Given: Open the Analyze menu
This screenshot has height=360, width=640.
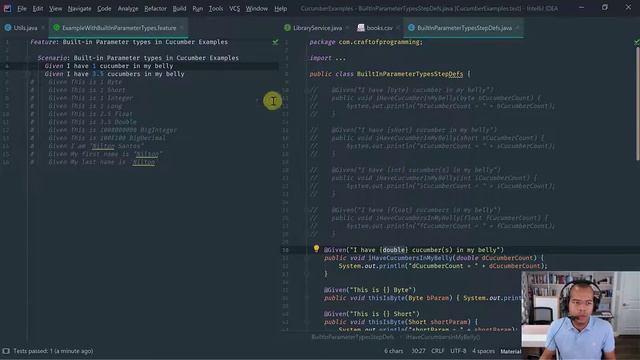Looking at the screenshot, I should click(x=128, y=9).
